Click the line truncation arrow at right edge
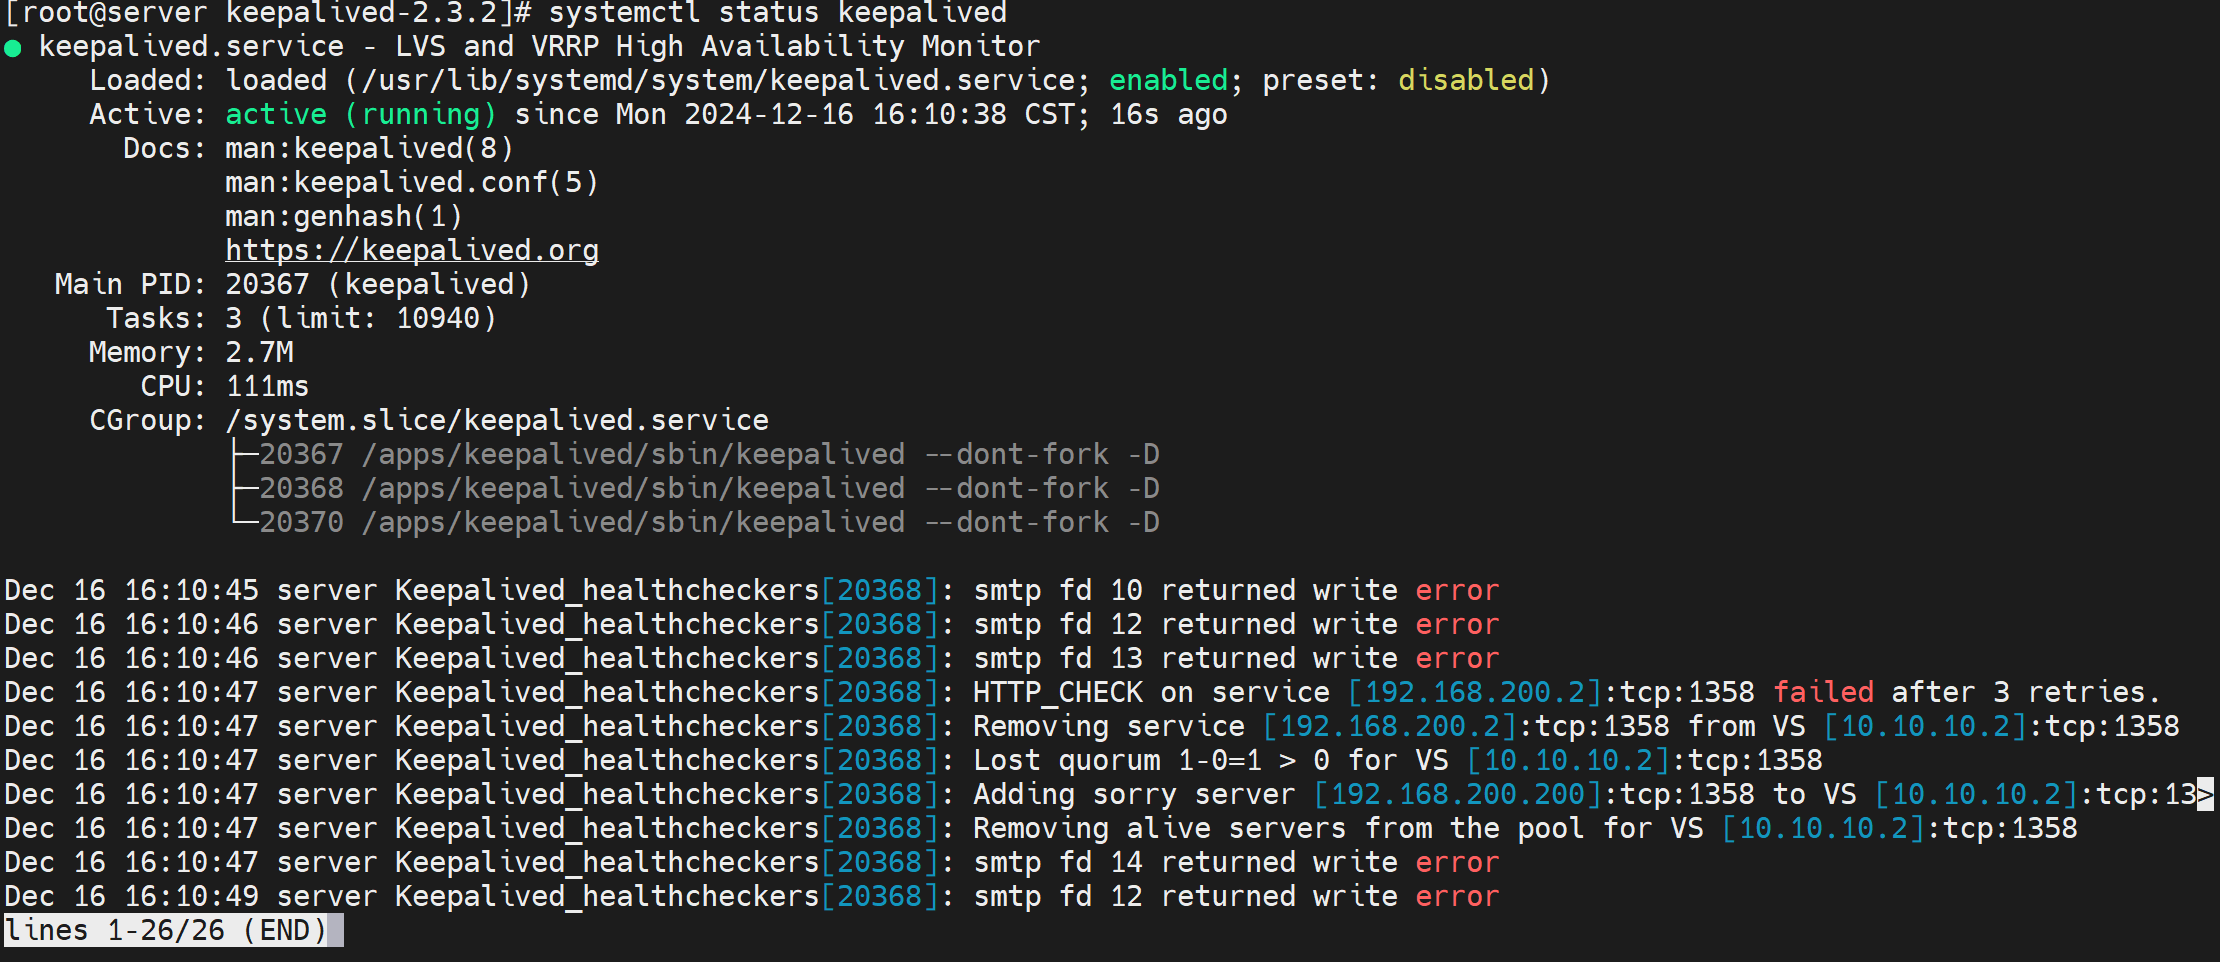 [2205, 794]
